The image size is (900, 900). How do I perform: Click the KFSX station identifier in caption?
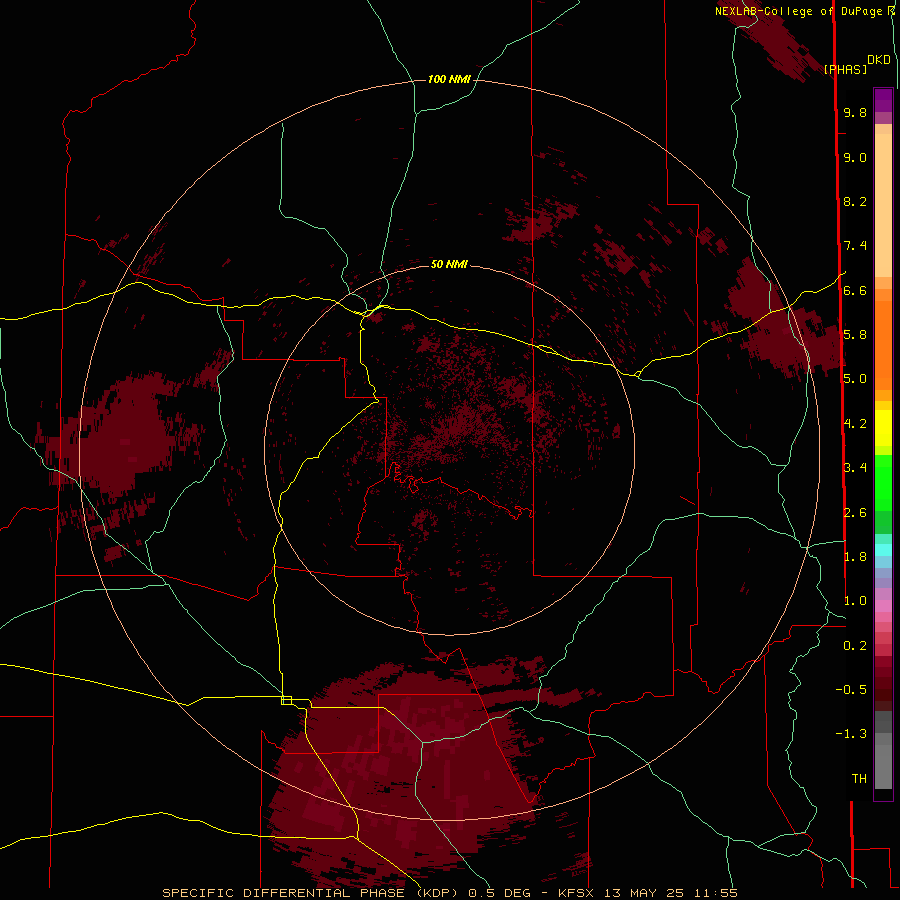pos(578,893)
